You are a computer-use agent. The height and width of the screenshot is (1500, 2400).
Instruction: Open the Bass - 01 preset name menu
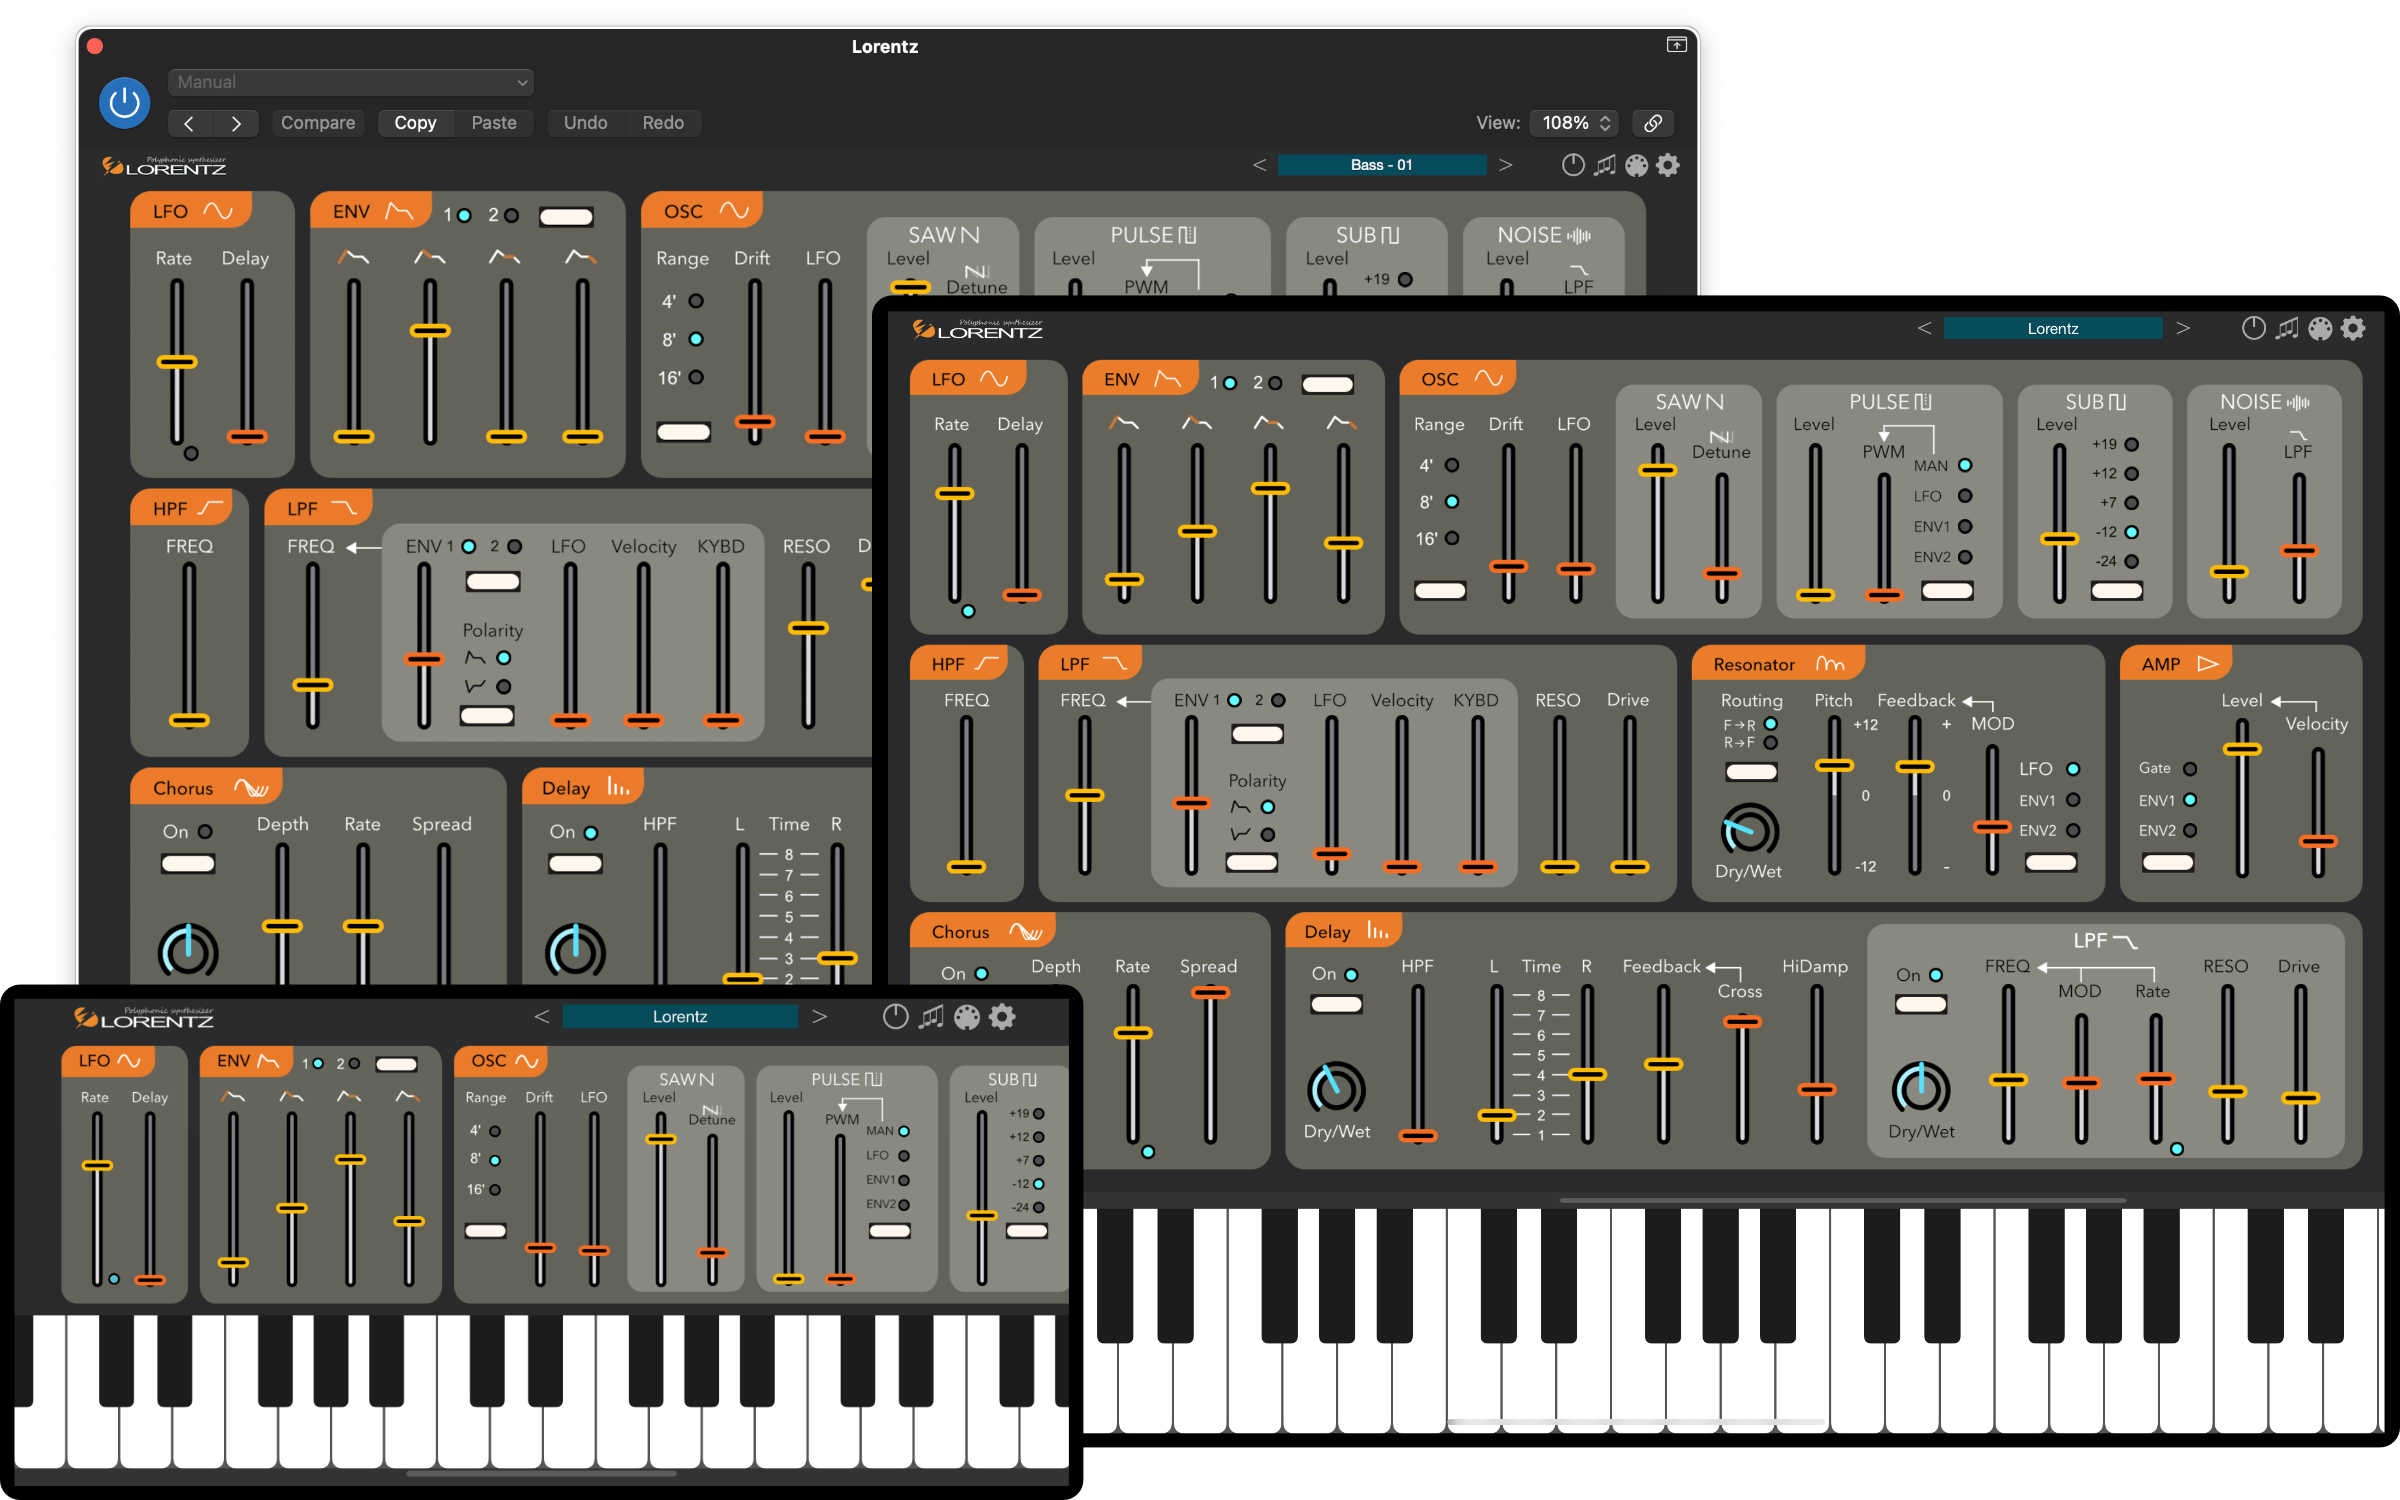tap(1381, 165)
